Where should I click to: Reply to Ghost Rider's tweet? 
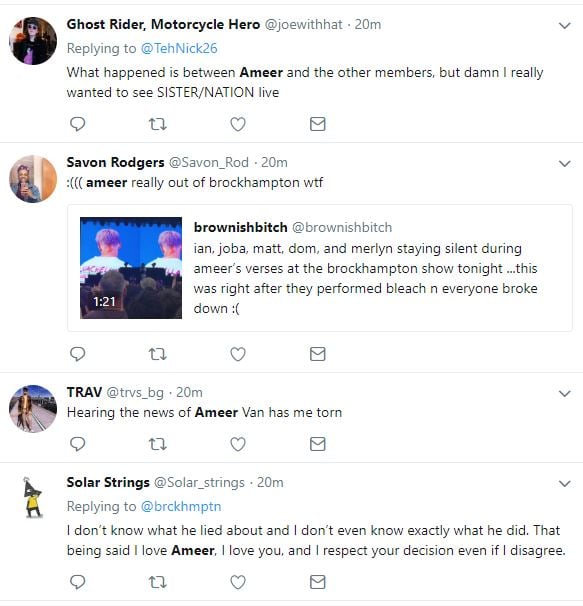coord(77,124)
